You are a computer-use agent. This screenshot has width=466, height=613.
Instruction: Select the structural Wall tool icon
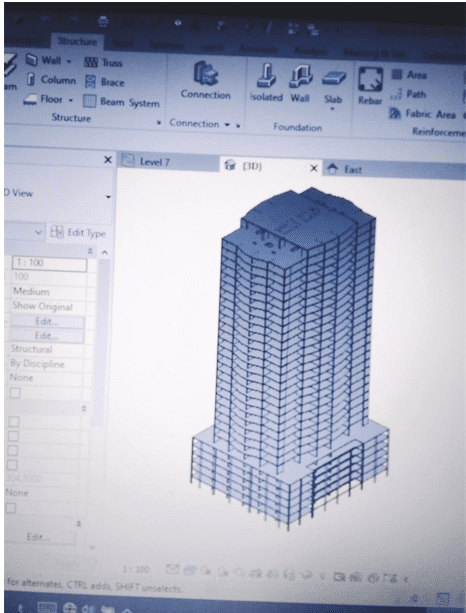point(31,60)
